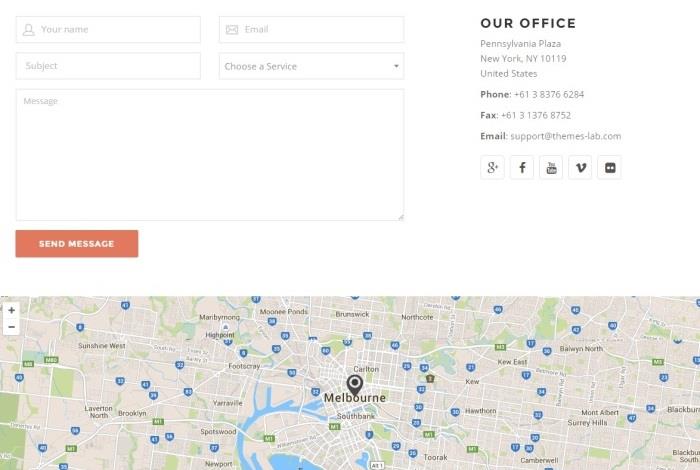Click the Footscray label on the map
The height and width of the screenshot is (470, 700).
(244, 366)
